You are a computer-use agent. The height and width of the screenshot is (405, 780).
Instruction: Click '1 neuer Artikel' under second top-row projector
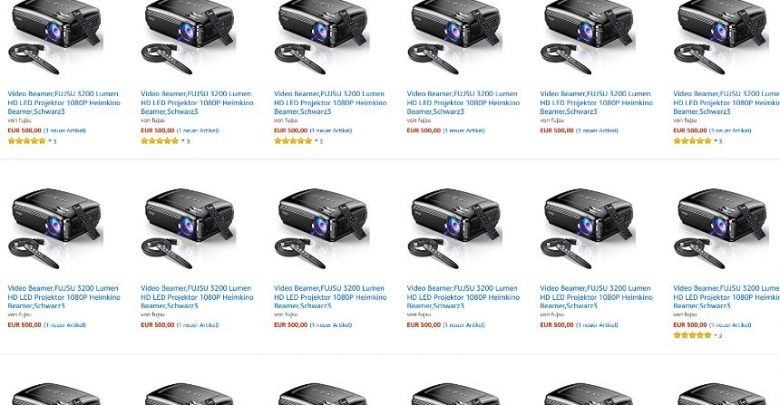(x=198, y=131)
